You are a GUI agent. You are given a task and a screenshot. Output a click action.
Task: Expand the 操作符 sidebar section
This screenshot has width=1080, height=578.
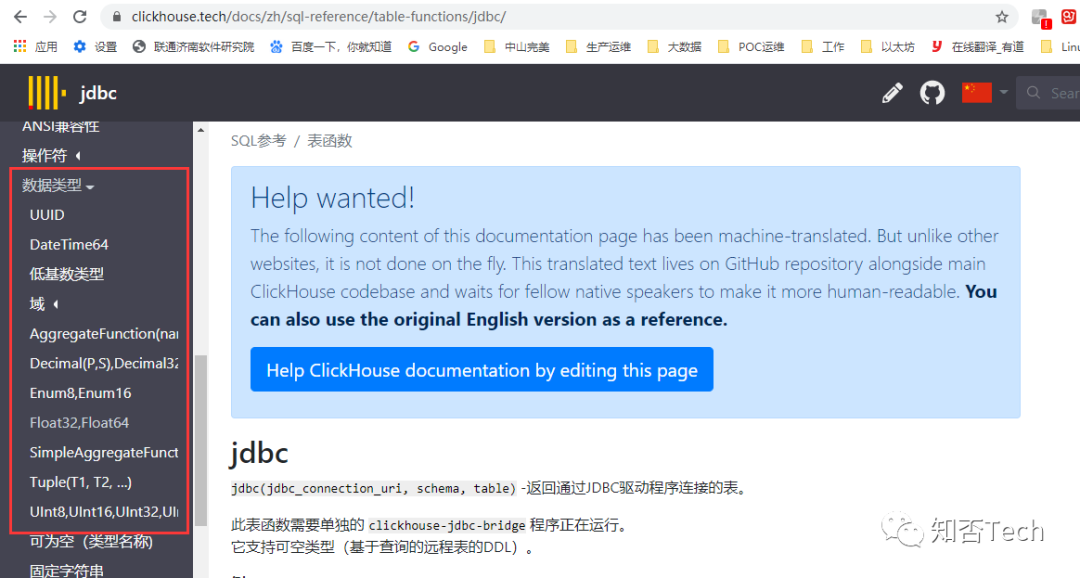pos(51,156)
